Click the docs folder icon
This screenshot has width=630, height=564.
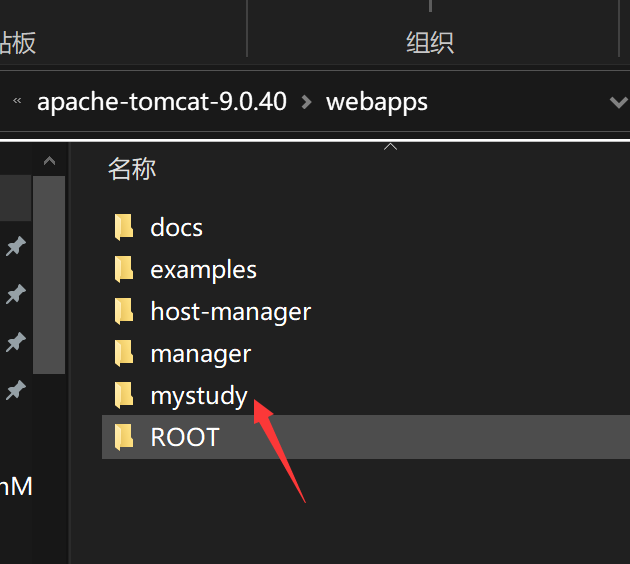pyautogui.click(x=124, y=228)
